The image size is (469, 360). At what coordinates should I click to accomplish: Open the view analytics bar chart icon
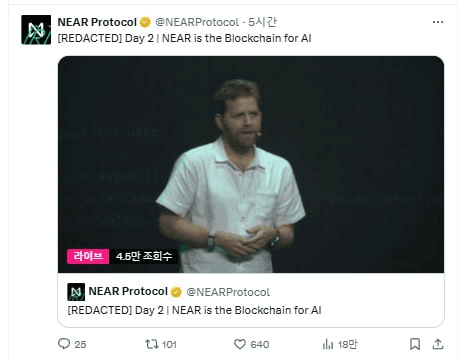pyautogui.click(x=328, y=344)
